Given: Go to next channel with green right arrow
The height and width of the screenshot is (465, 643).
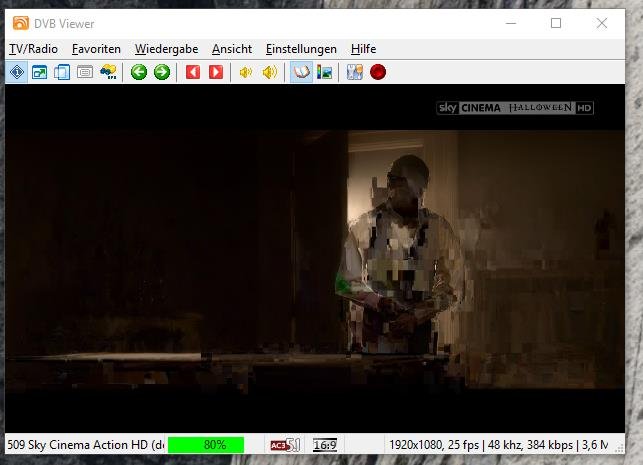Looking at the screenshot, I should point(161,72).
